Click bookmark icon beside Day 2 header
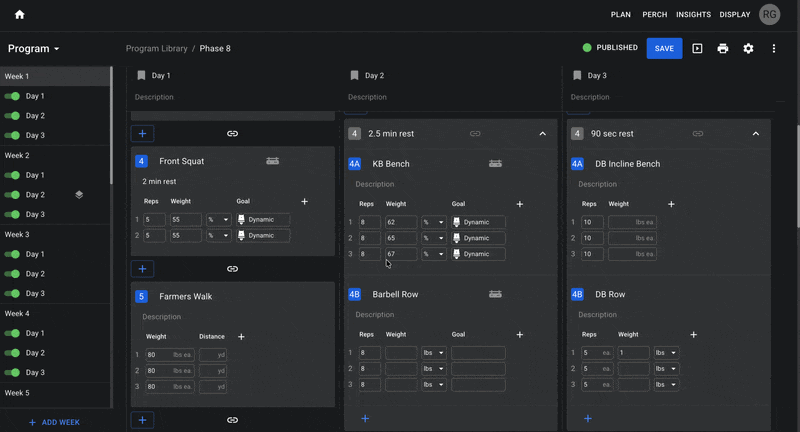This screenshot has height=432, width=800. pos(354,75)
